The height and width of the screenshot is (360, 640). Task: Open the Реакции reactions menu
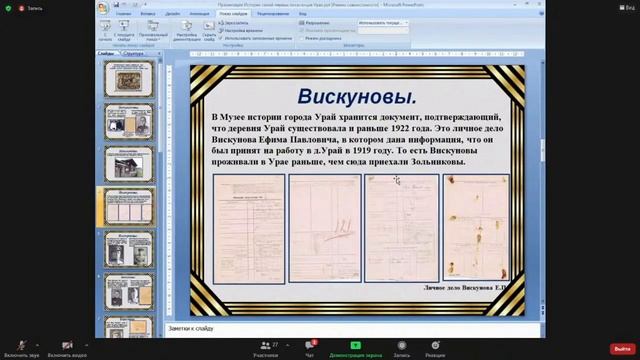[x=435, y=348]
